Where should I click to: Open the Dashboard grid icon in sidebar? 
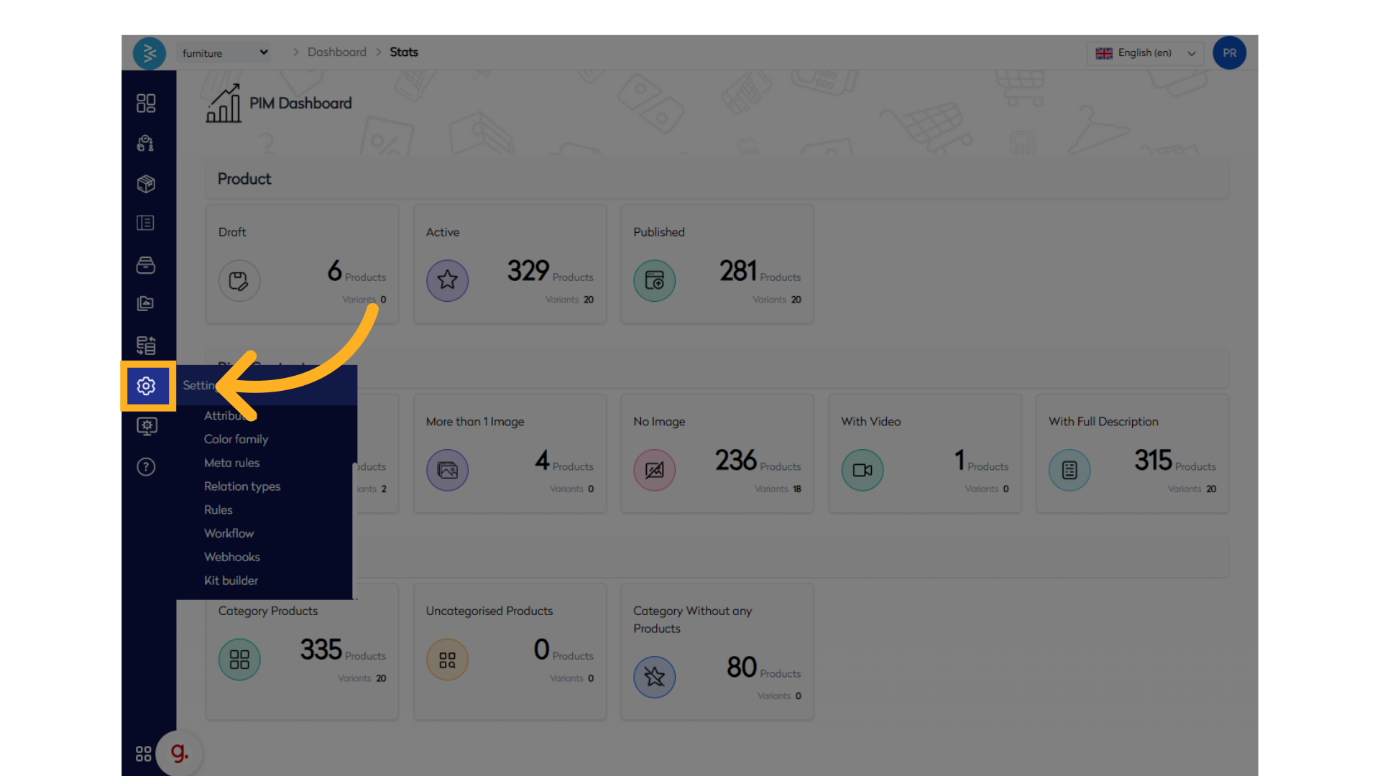(146, 103)
